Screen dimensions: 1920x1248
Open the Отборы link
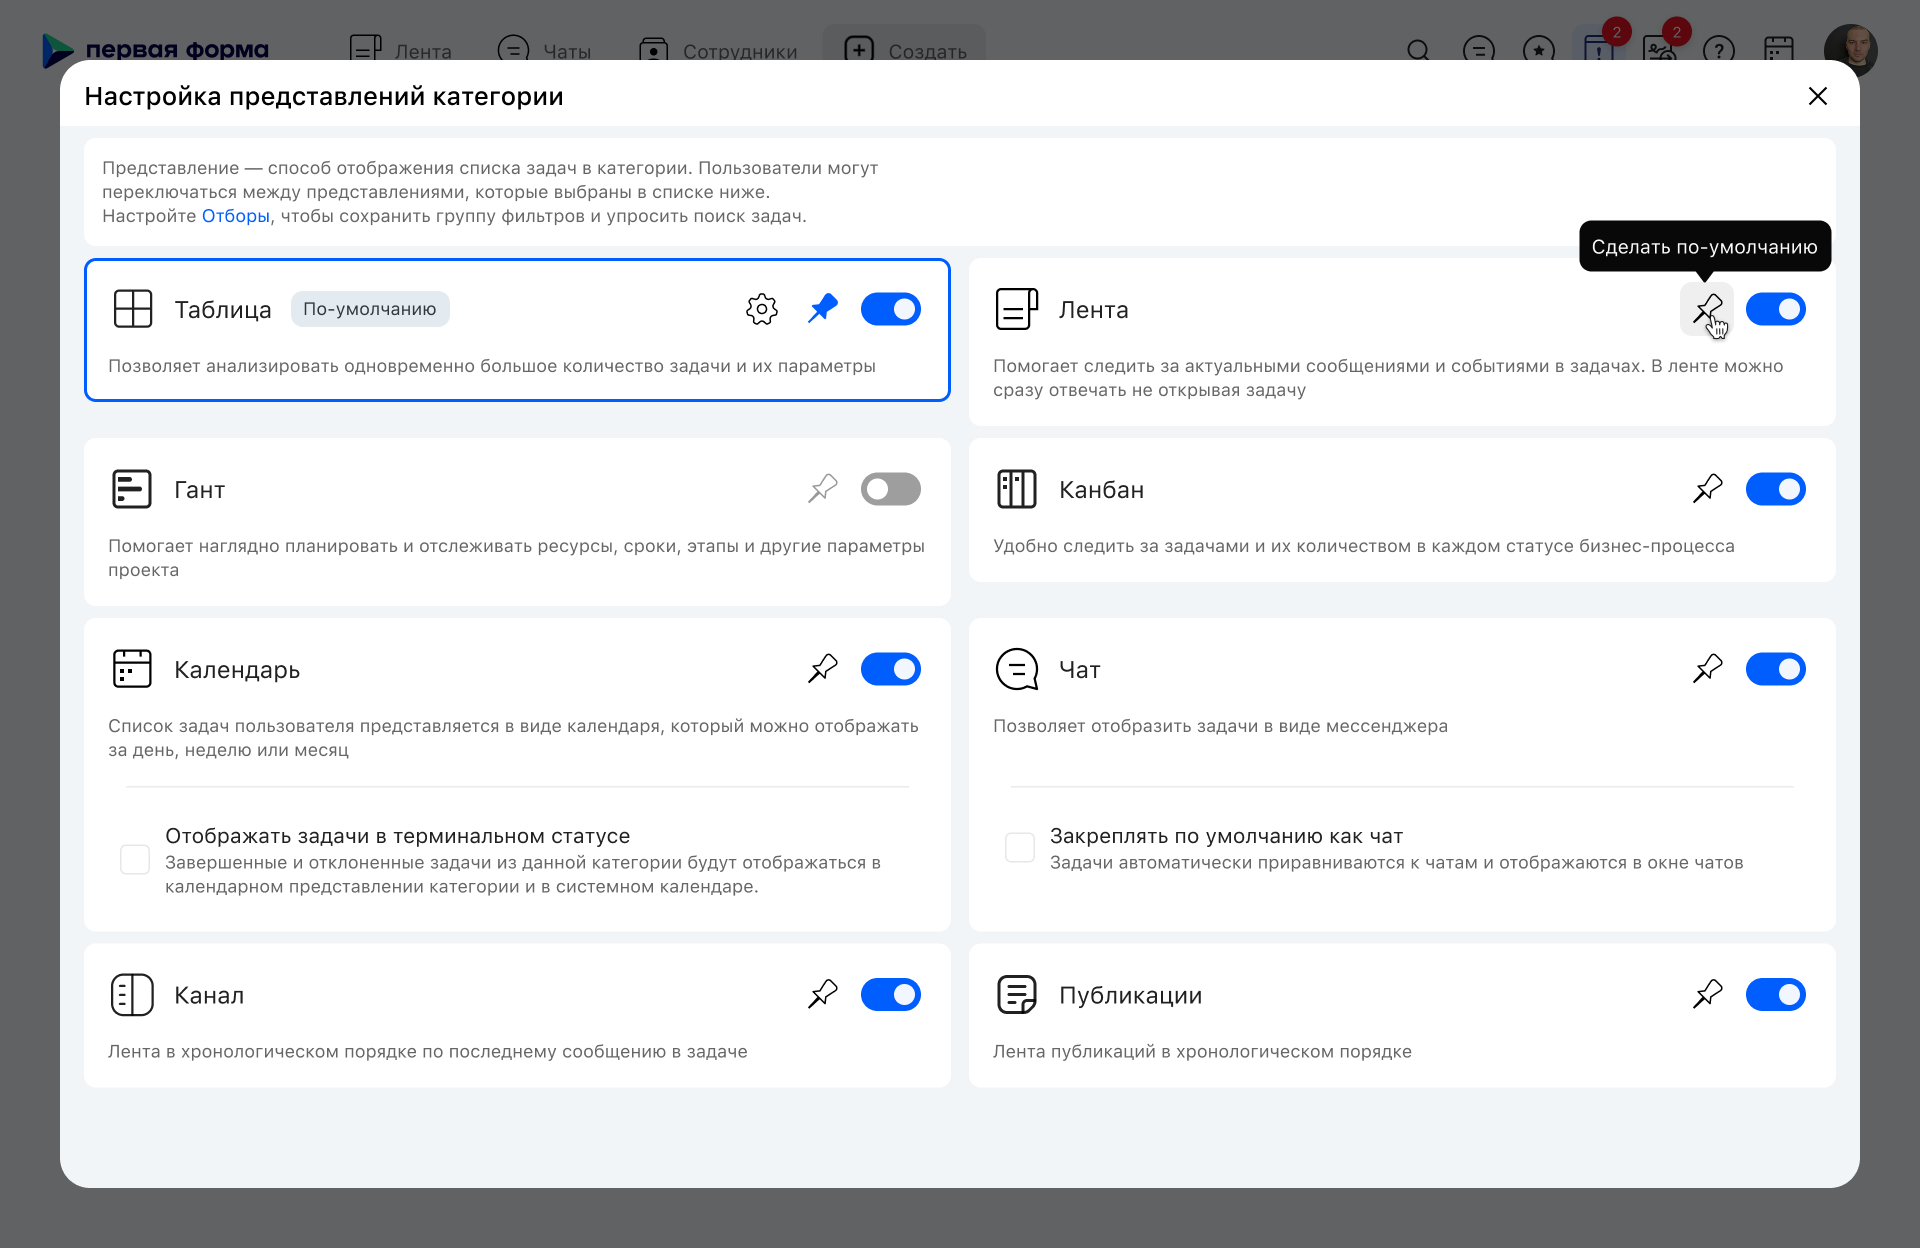pyautogui.click(x=236, y=216)
